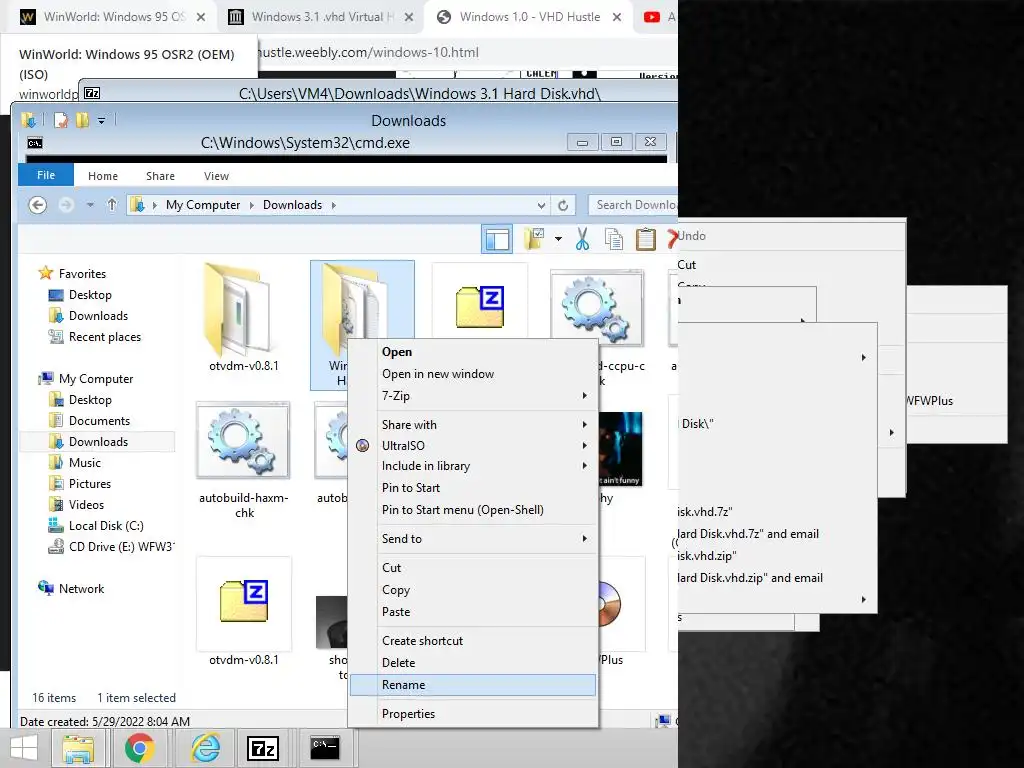Choose Pin to Start
This screenshot has height=768, width=1024.
(473, 488)
